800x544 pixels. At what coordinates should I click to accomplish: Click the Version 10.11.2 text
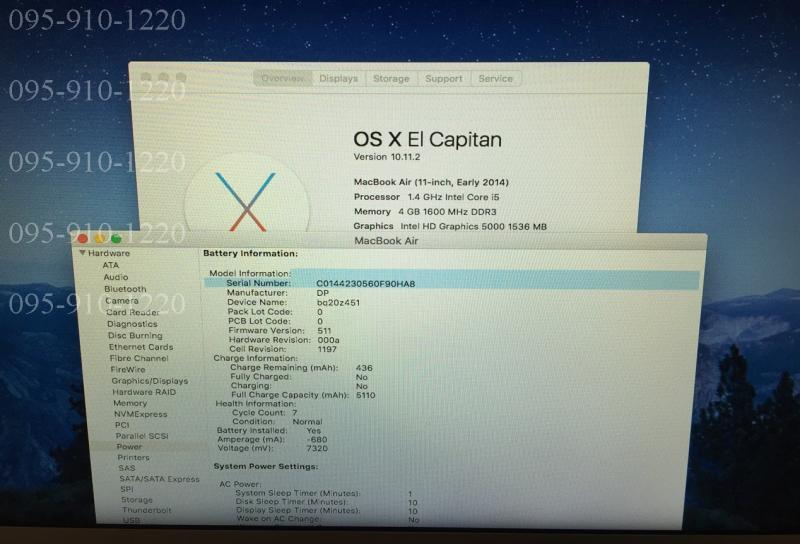pyautogui.click(x=387, y=157)
